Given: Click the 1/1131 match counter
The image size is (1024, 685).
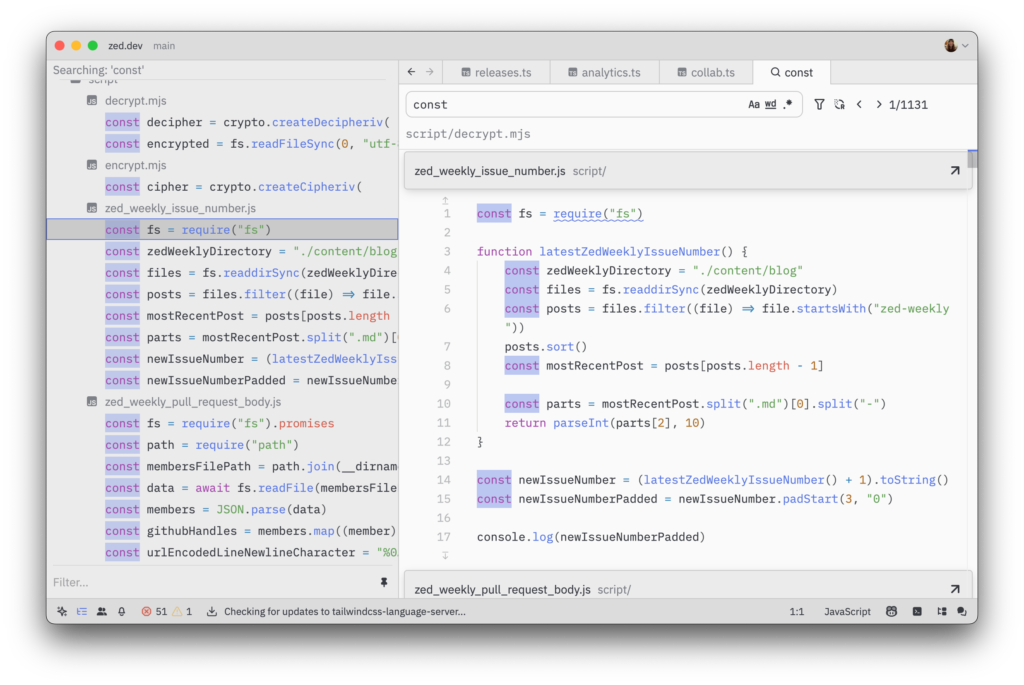Looking at the screenshot, I should tap(908, 104).
